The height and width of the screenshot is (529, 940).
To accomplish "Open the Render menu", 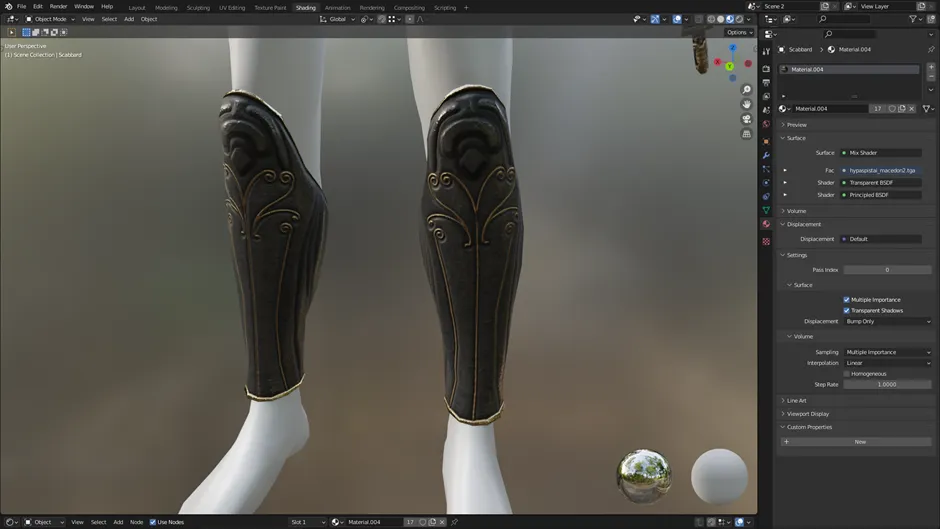I will [58, 6].
